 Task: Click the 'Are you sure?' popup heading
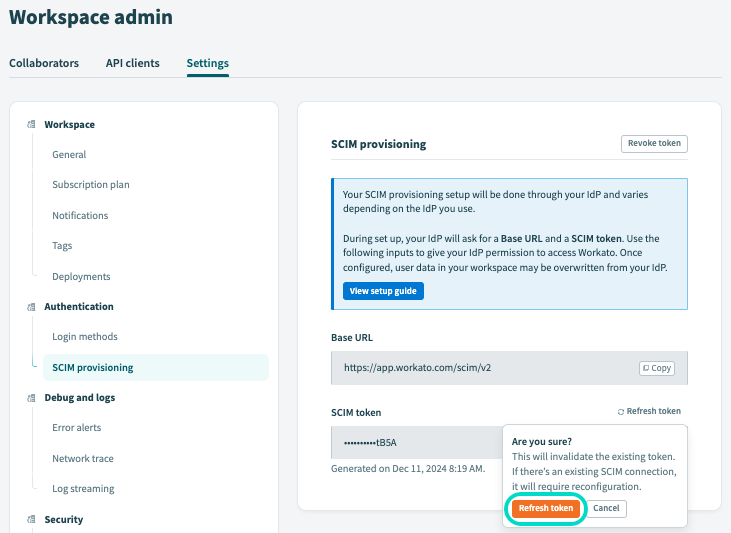[542, 442]
